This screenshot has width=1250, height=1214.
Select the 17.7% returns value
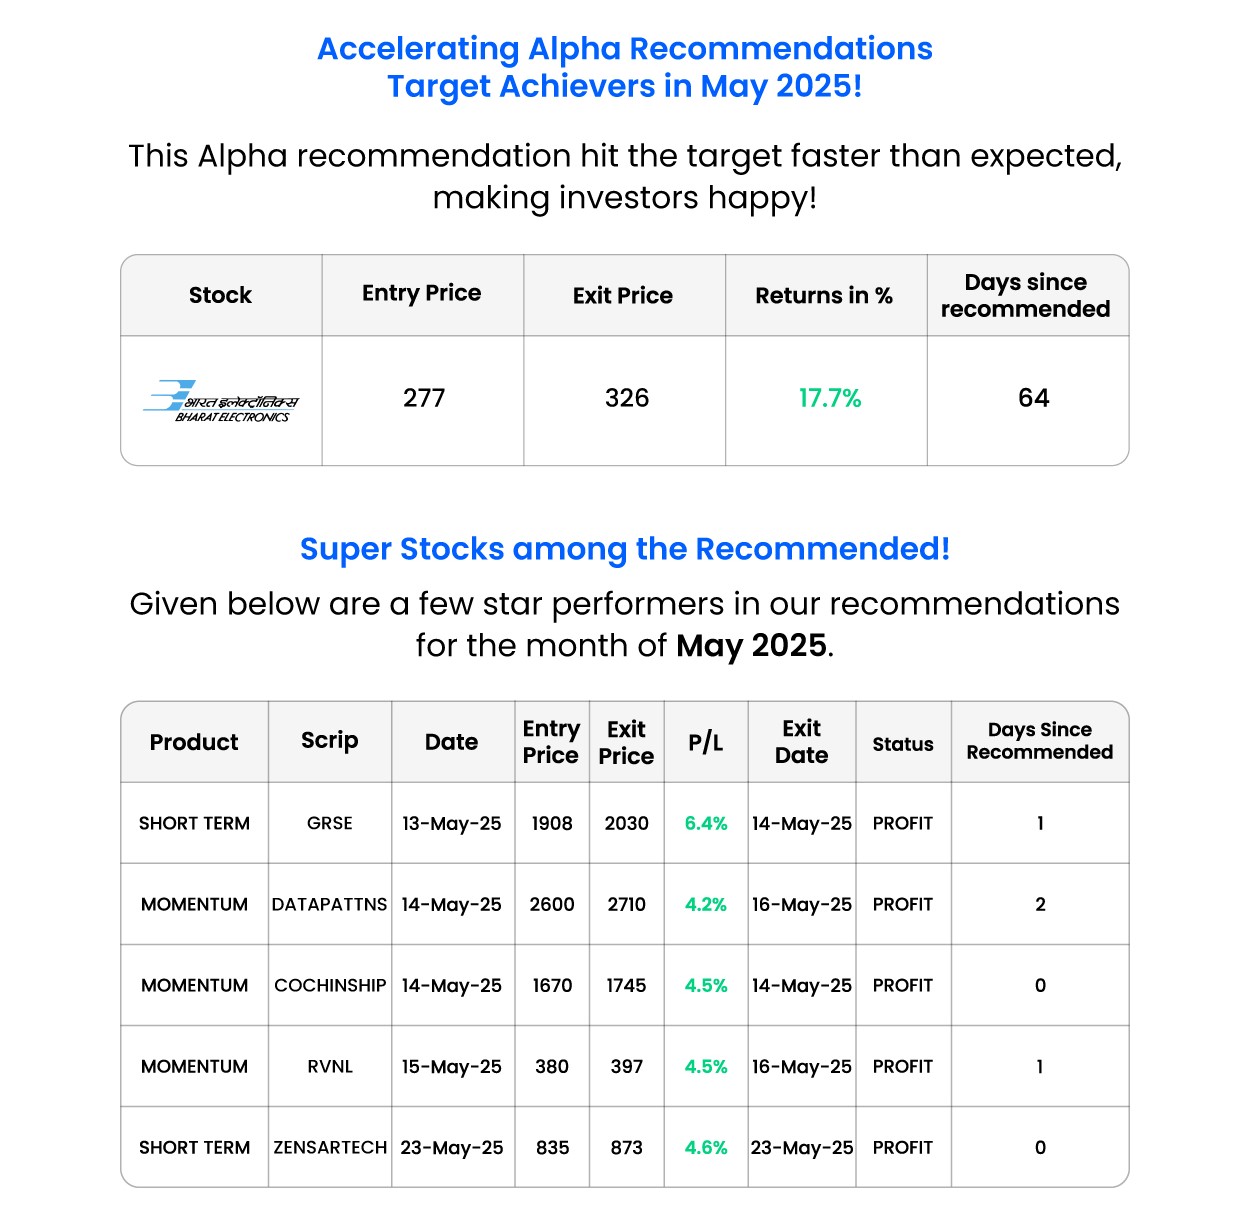click(x=829, y=399)
